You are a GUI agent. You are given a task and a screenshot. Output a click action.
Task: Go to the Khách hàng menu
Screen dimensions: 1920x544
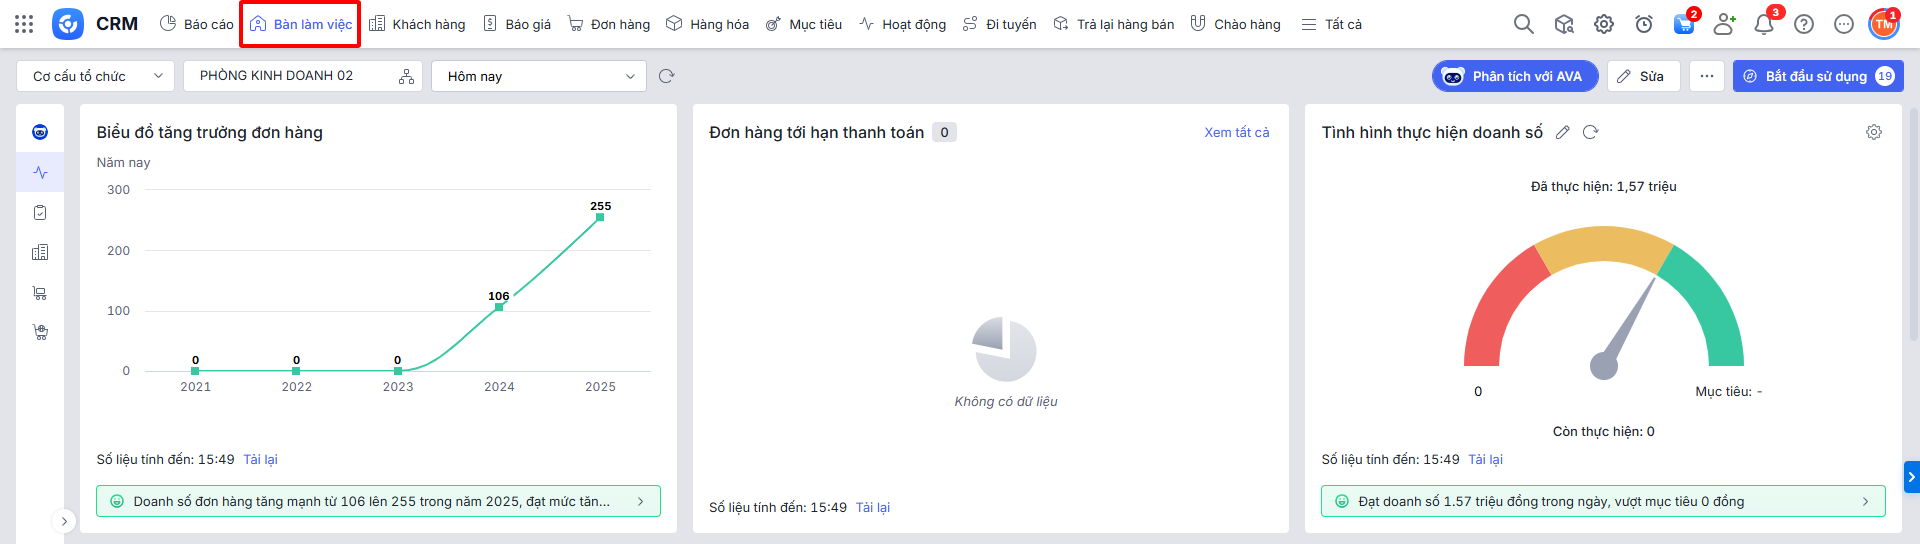click(x=417, y=24)
